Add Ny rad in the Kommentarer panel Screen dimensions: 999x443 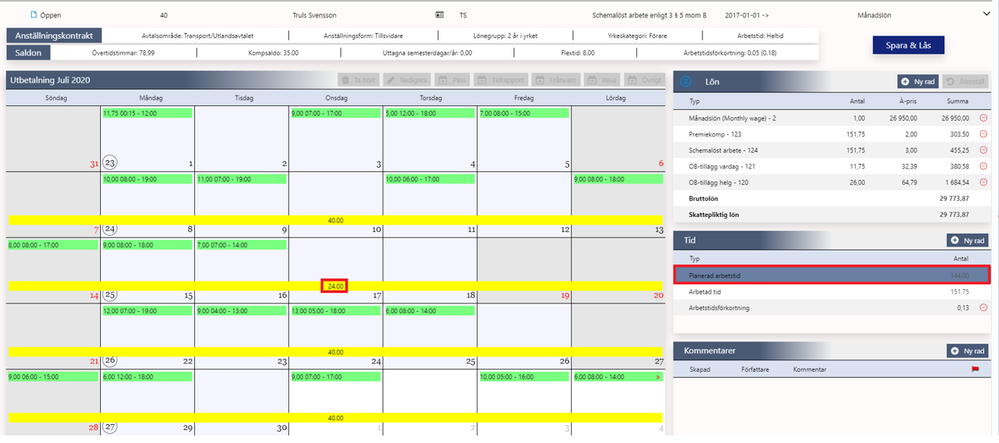point(968,351)
